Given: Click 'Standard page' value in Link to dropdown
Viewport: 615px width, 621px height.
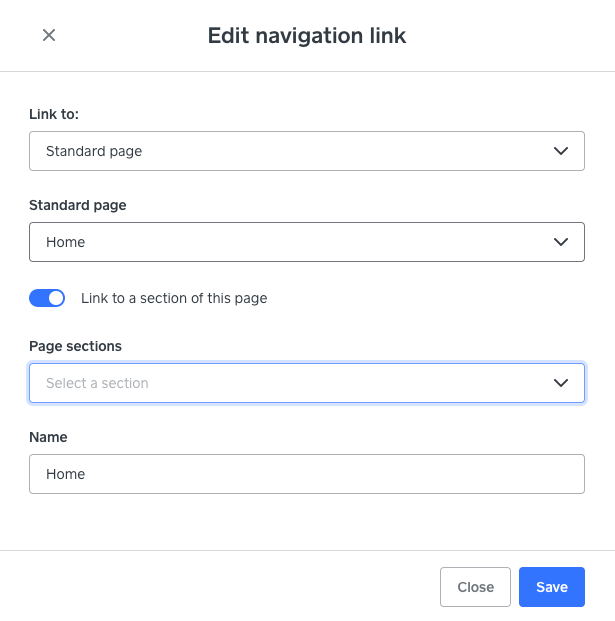Looking at the screenshot, I should (94, 151).
